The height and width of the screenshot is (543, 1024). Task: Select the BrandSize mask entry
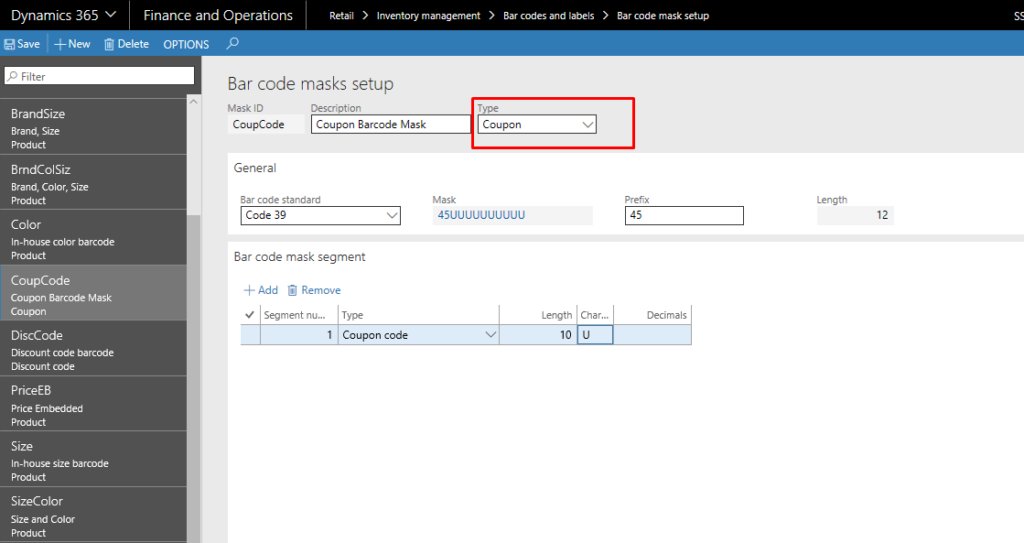click(x=92, y=127)
